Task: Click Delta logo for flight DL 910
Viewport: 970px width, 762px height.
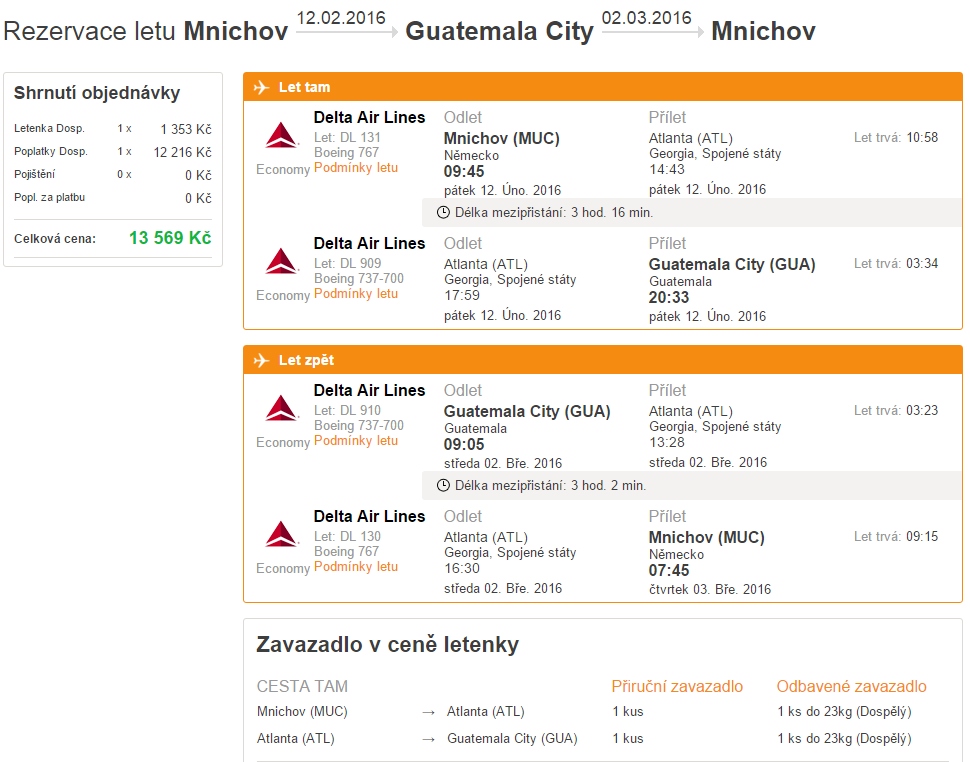Action: point(282,408)
